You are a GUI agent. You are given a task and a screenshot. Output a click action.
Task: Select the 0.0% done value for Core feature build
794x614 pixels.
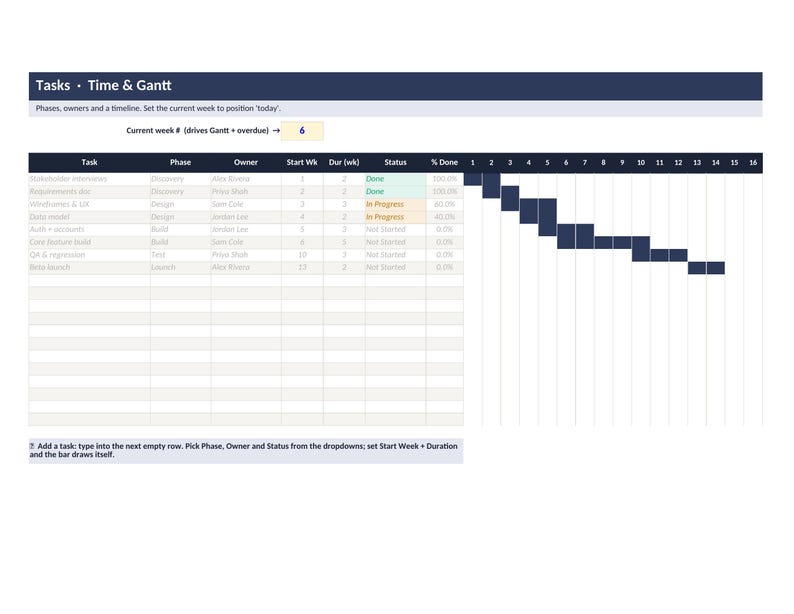pyautogui.click(x=445, y=242)
